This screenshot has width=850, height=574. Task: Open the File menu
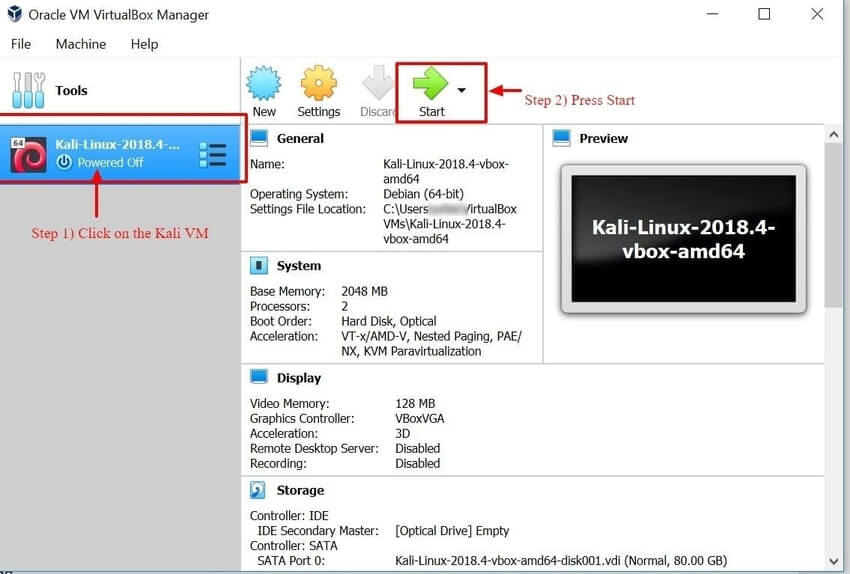(x=21, y=44)
